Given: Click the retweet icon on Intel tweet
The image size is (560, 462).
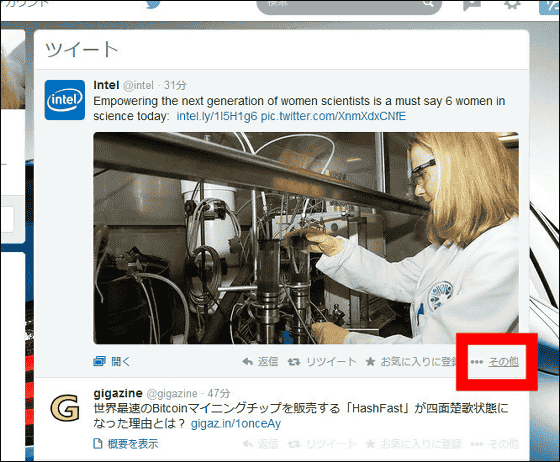Looking at the screenshot, I should pos(294,362).
